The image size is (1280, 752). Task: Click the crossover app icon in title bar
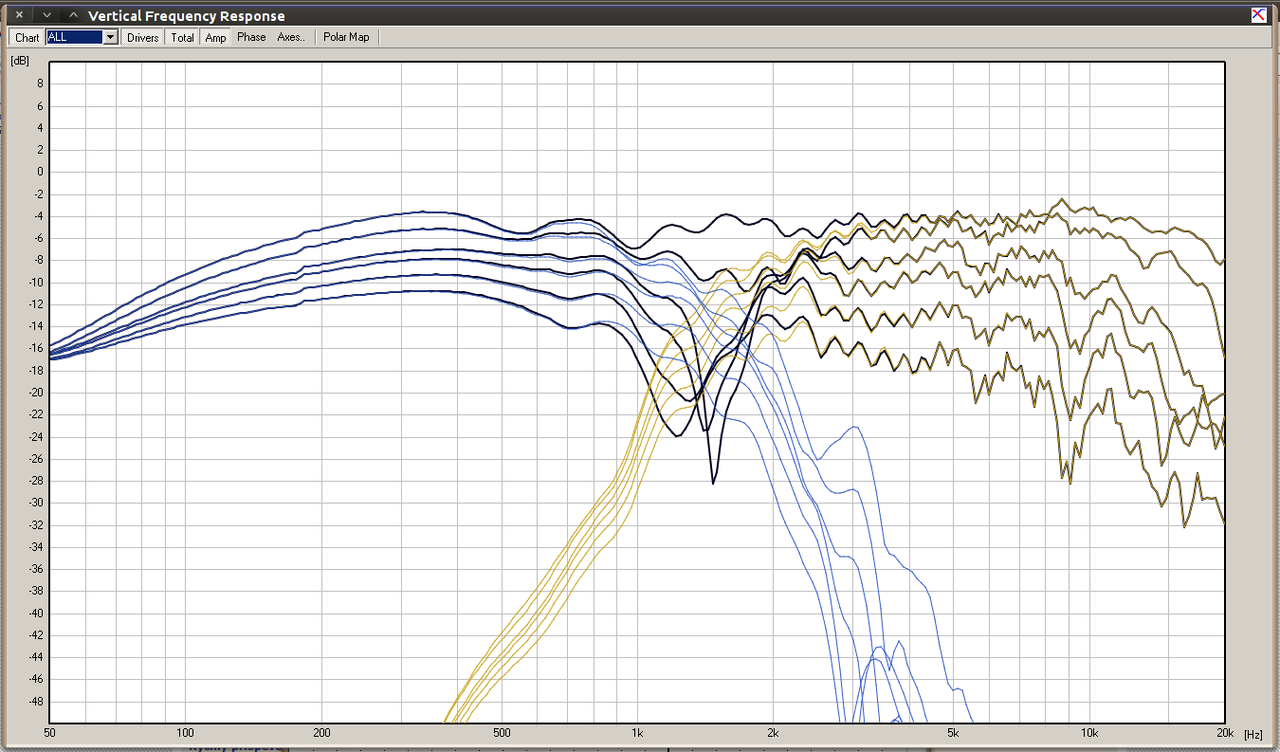click(1258, 15)
